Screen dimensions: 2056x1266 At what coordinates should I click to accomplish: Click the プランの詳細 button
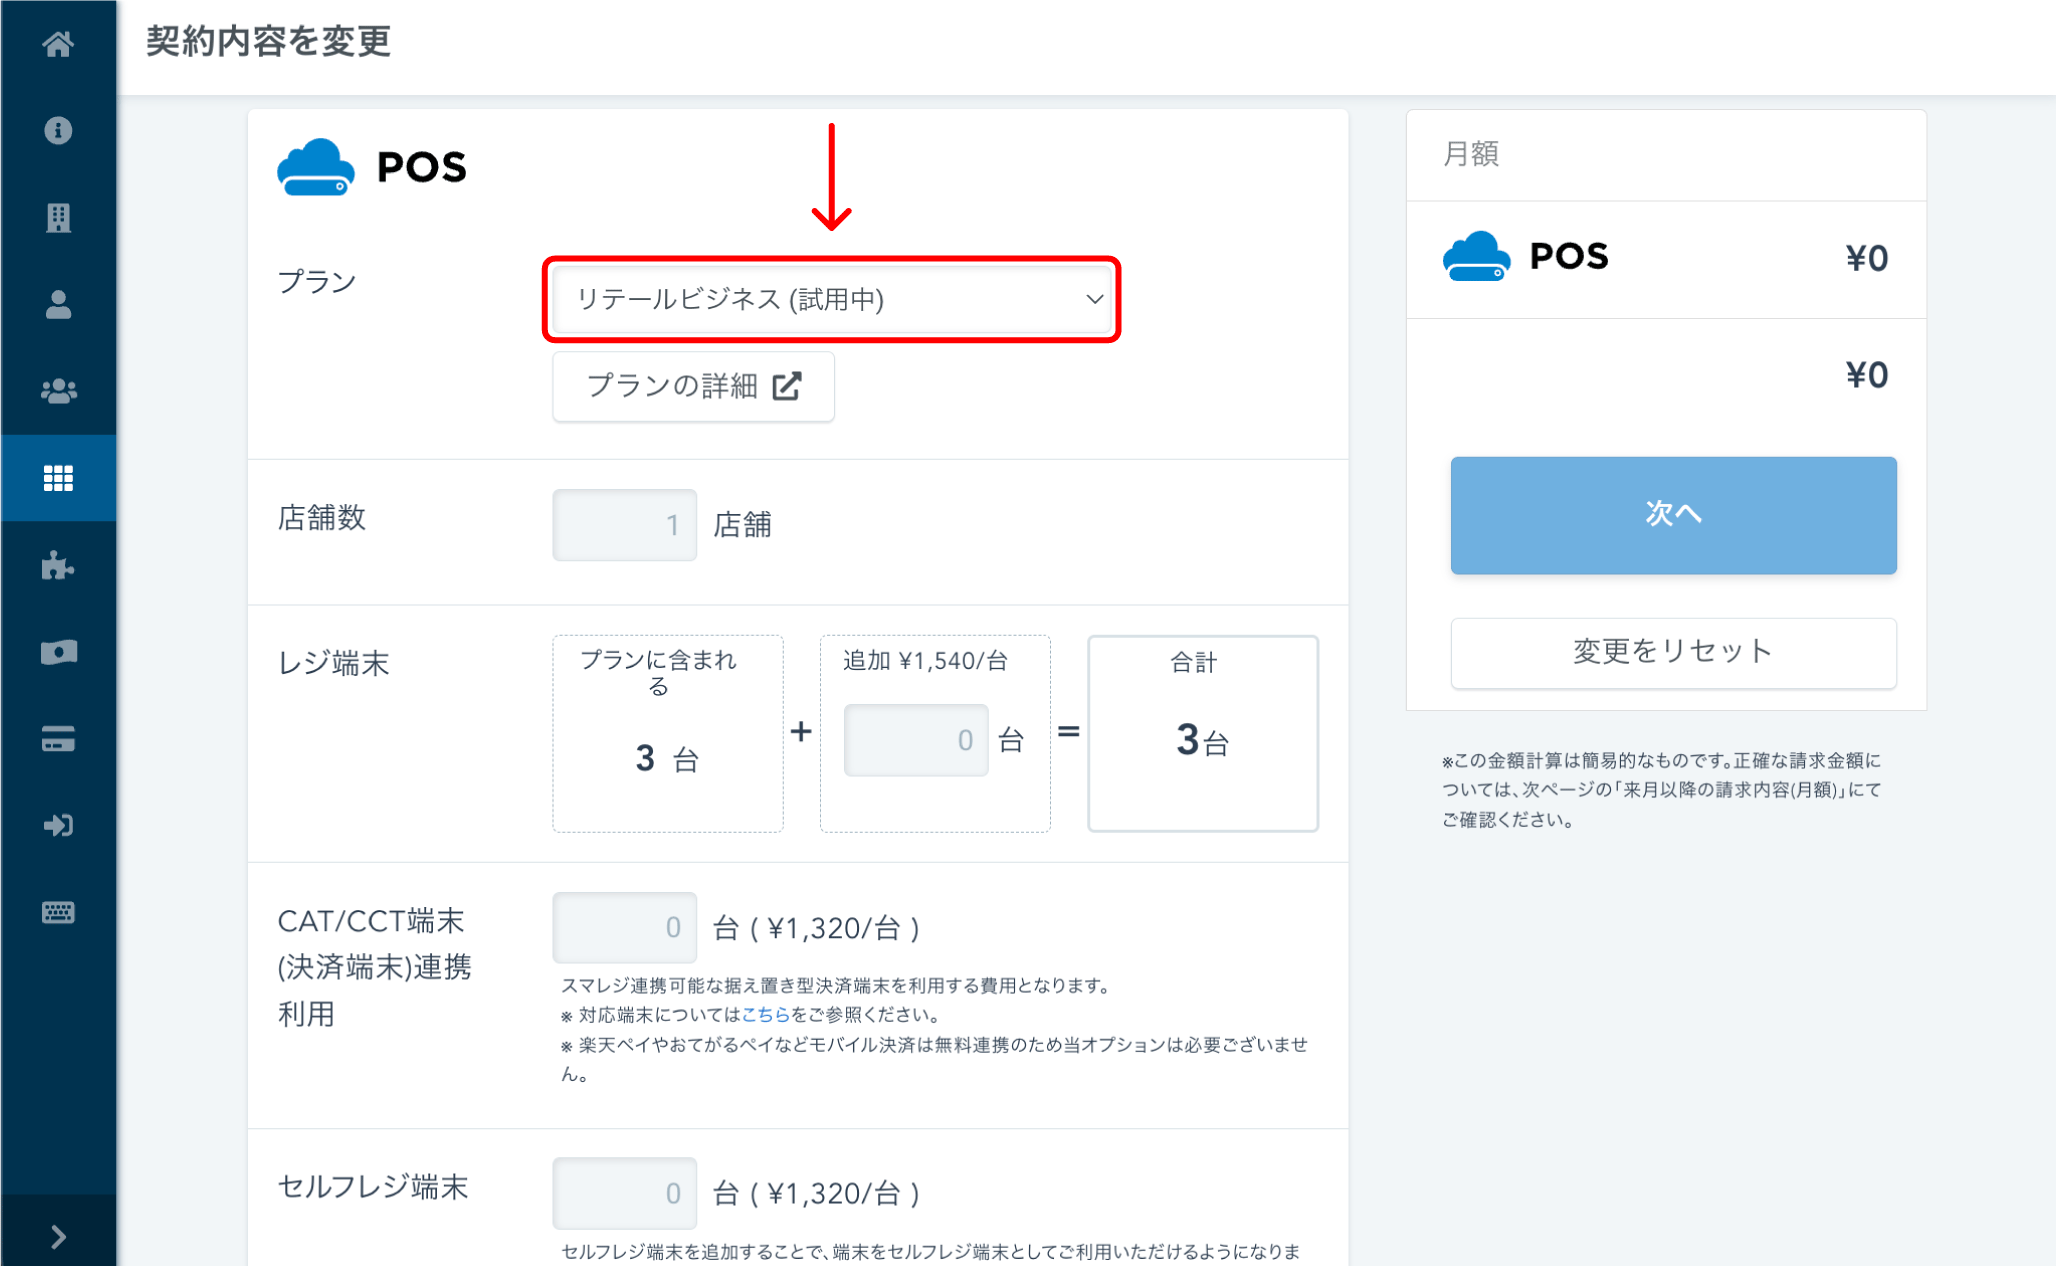pos(693,386)
